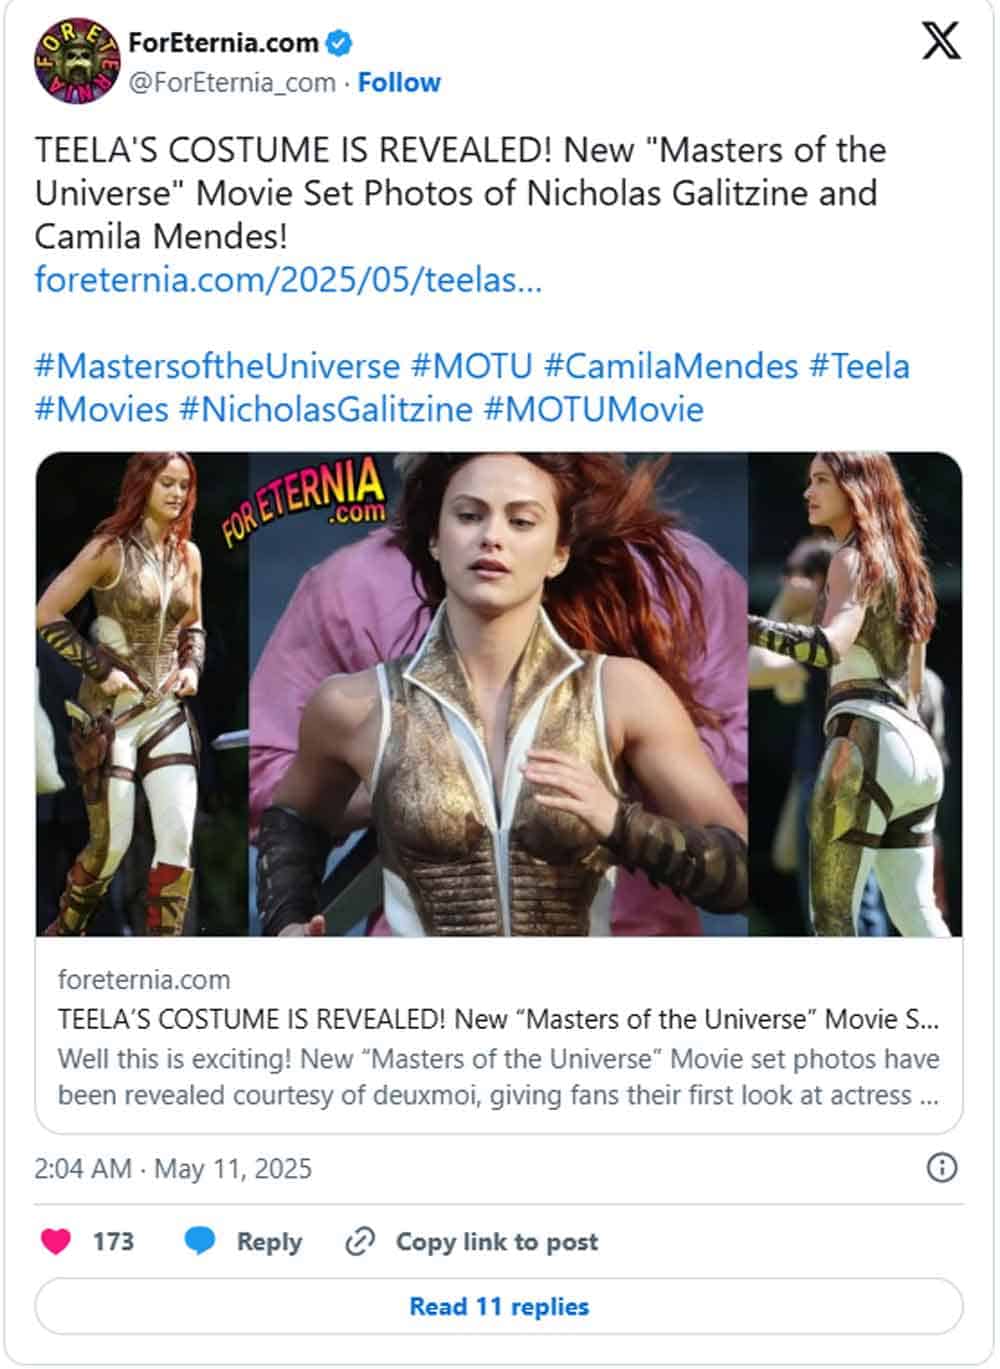Open the foreternia.com/2025/05/teelas… link

(288, 279)
